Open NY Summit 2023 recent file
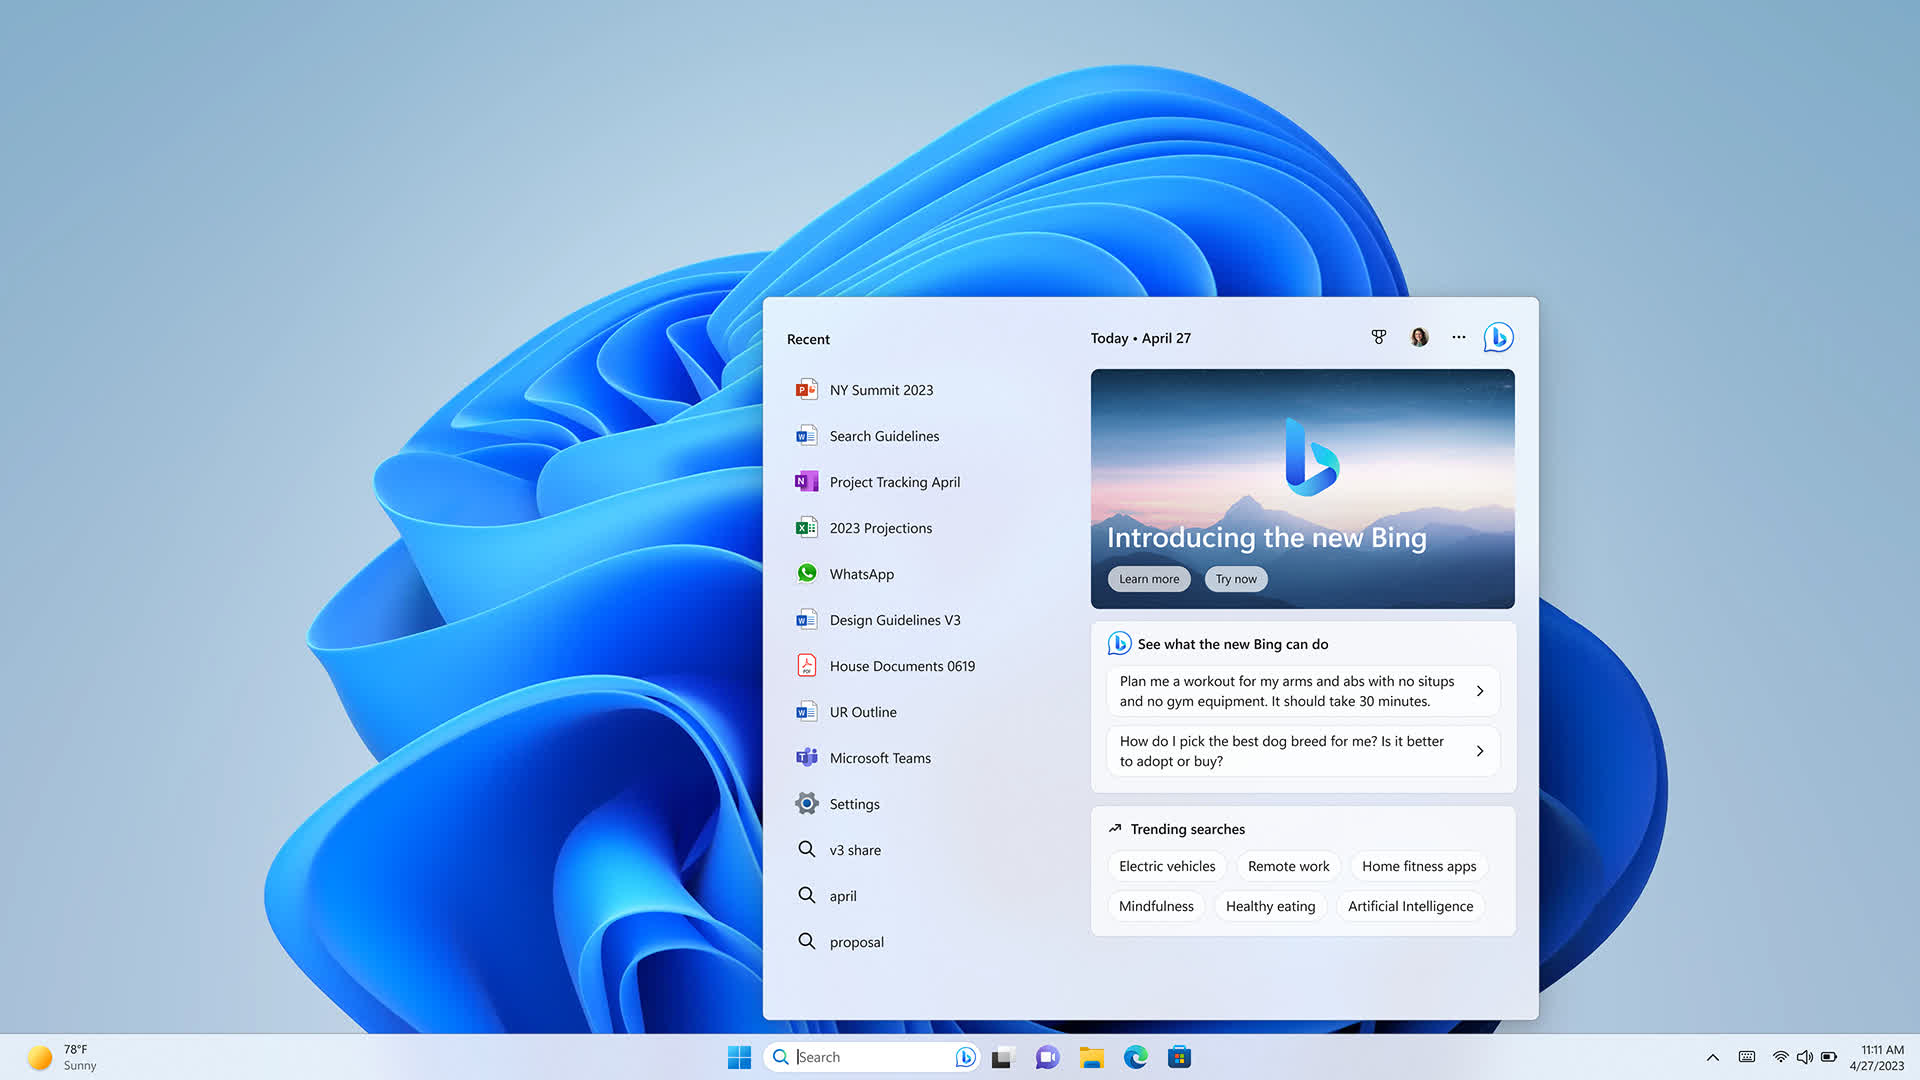 (x=881, y=389)
